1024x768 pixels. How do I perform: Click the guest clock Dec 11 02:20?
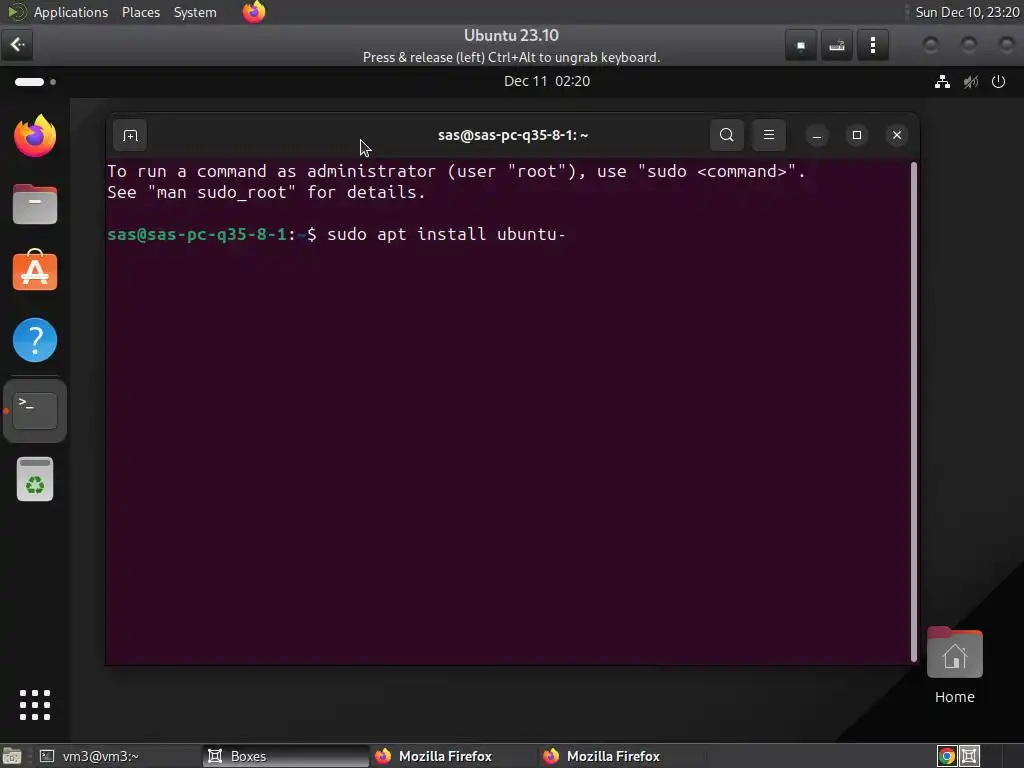point(547,82)
